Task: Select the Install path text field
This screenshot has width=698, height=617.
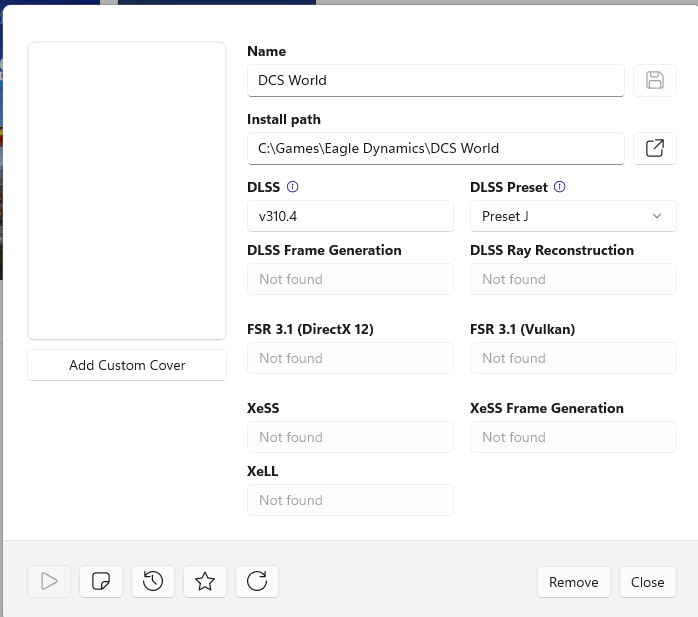Action: 436,148
